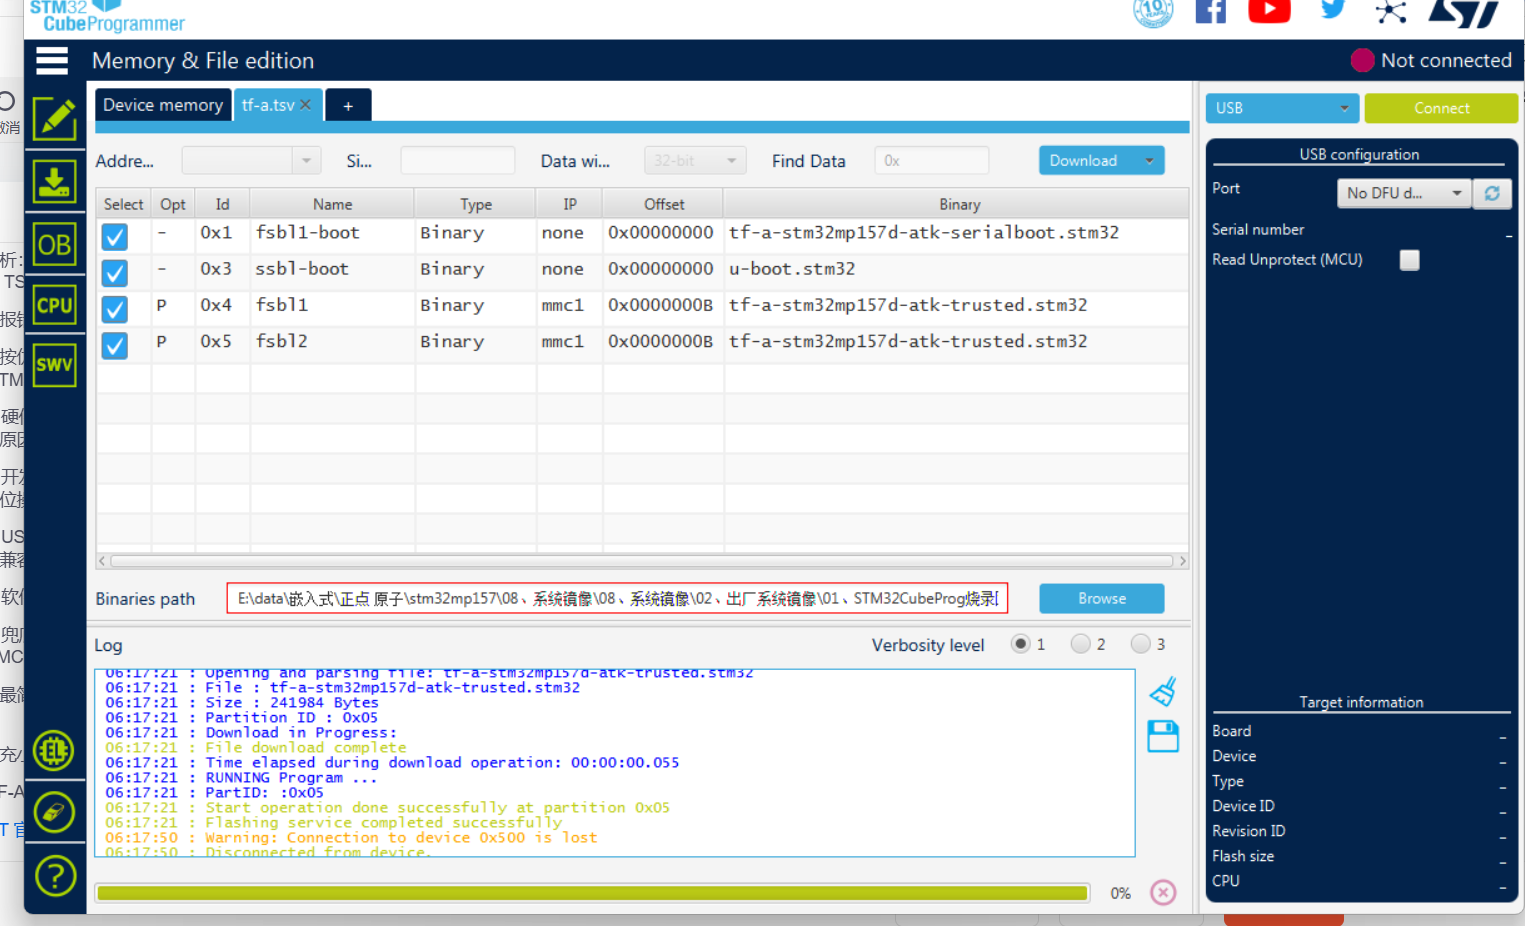This screenshot has width=1525, height=926.
Task: Click the programming progress bar
Action: pyautogui.click(x=592, y=893)
